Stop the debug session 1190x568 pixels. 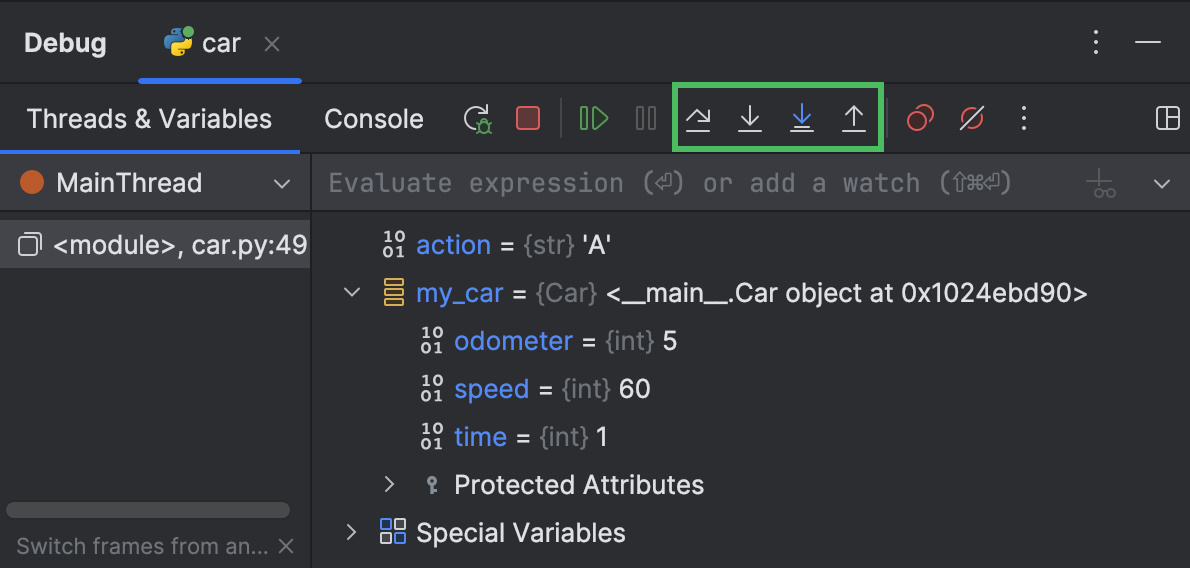pyautogui.click(x=527, y=118)
